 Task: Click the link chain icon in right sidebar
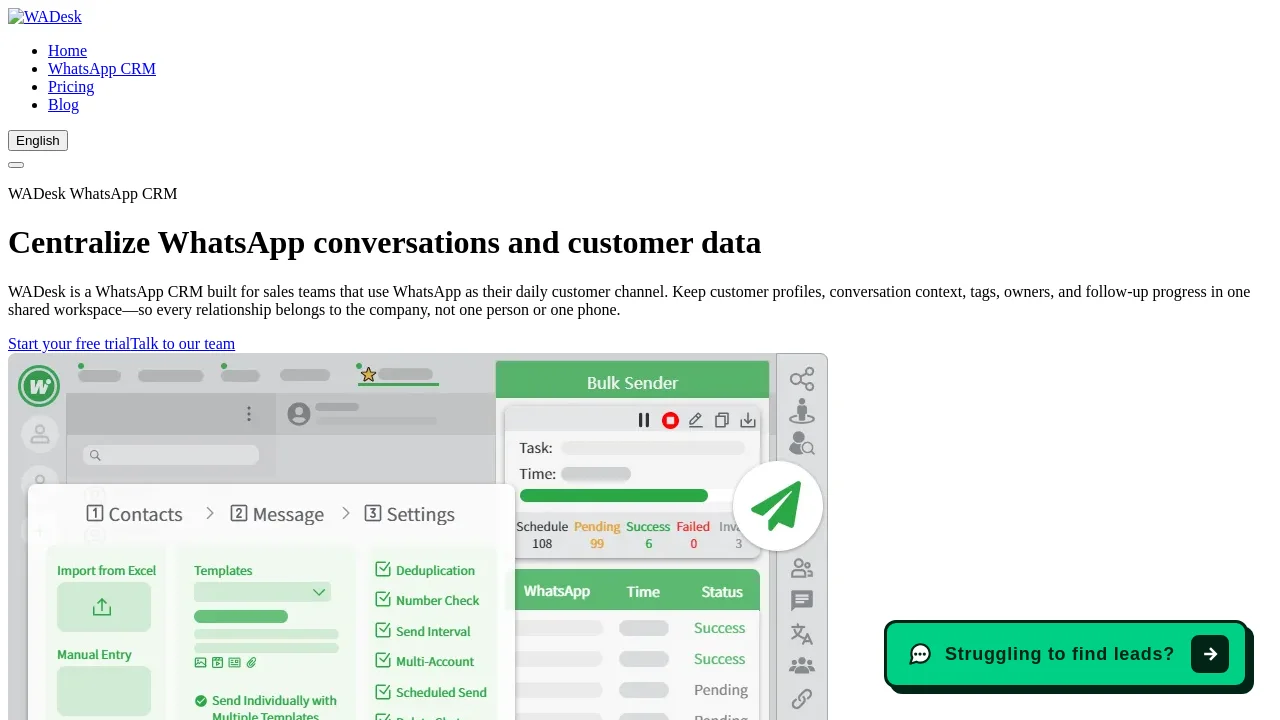pyautogui.click(x=802, y=698)
